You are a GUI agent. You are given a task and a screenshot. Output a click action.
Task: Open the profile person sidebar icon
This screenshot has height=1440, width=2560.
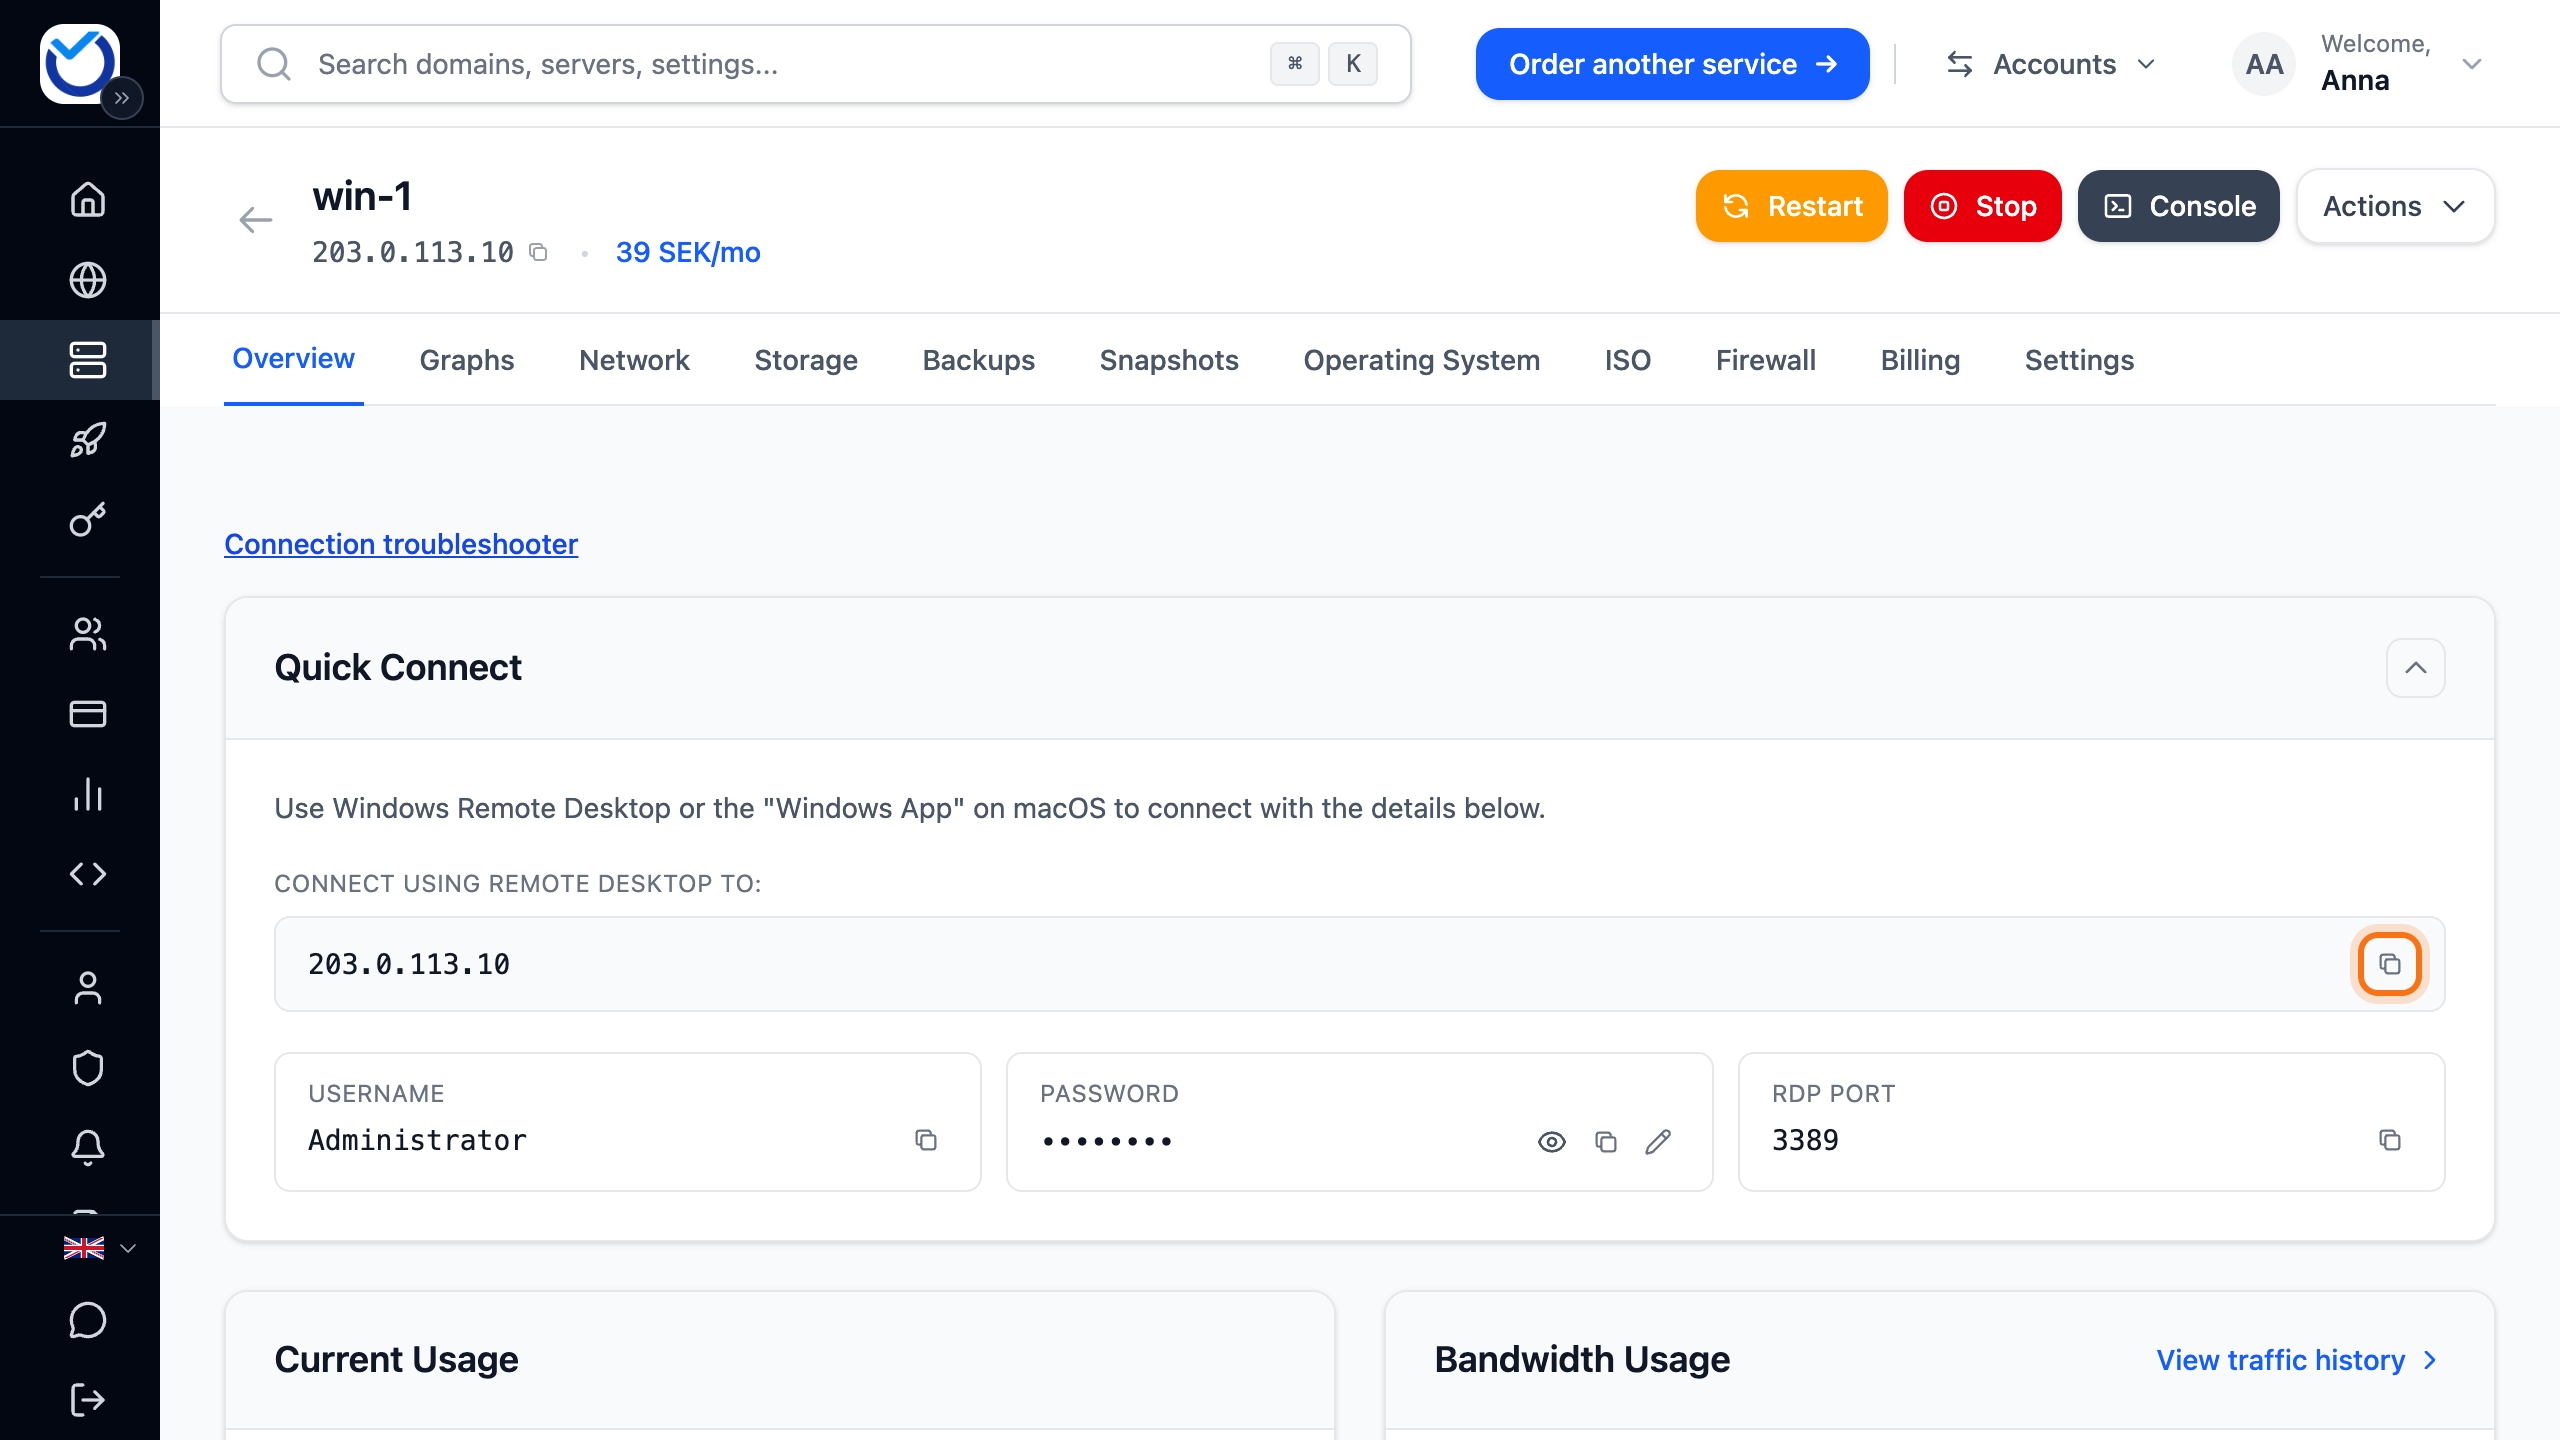(x=88, y=988)
